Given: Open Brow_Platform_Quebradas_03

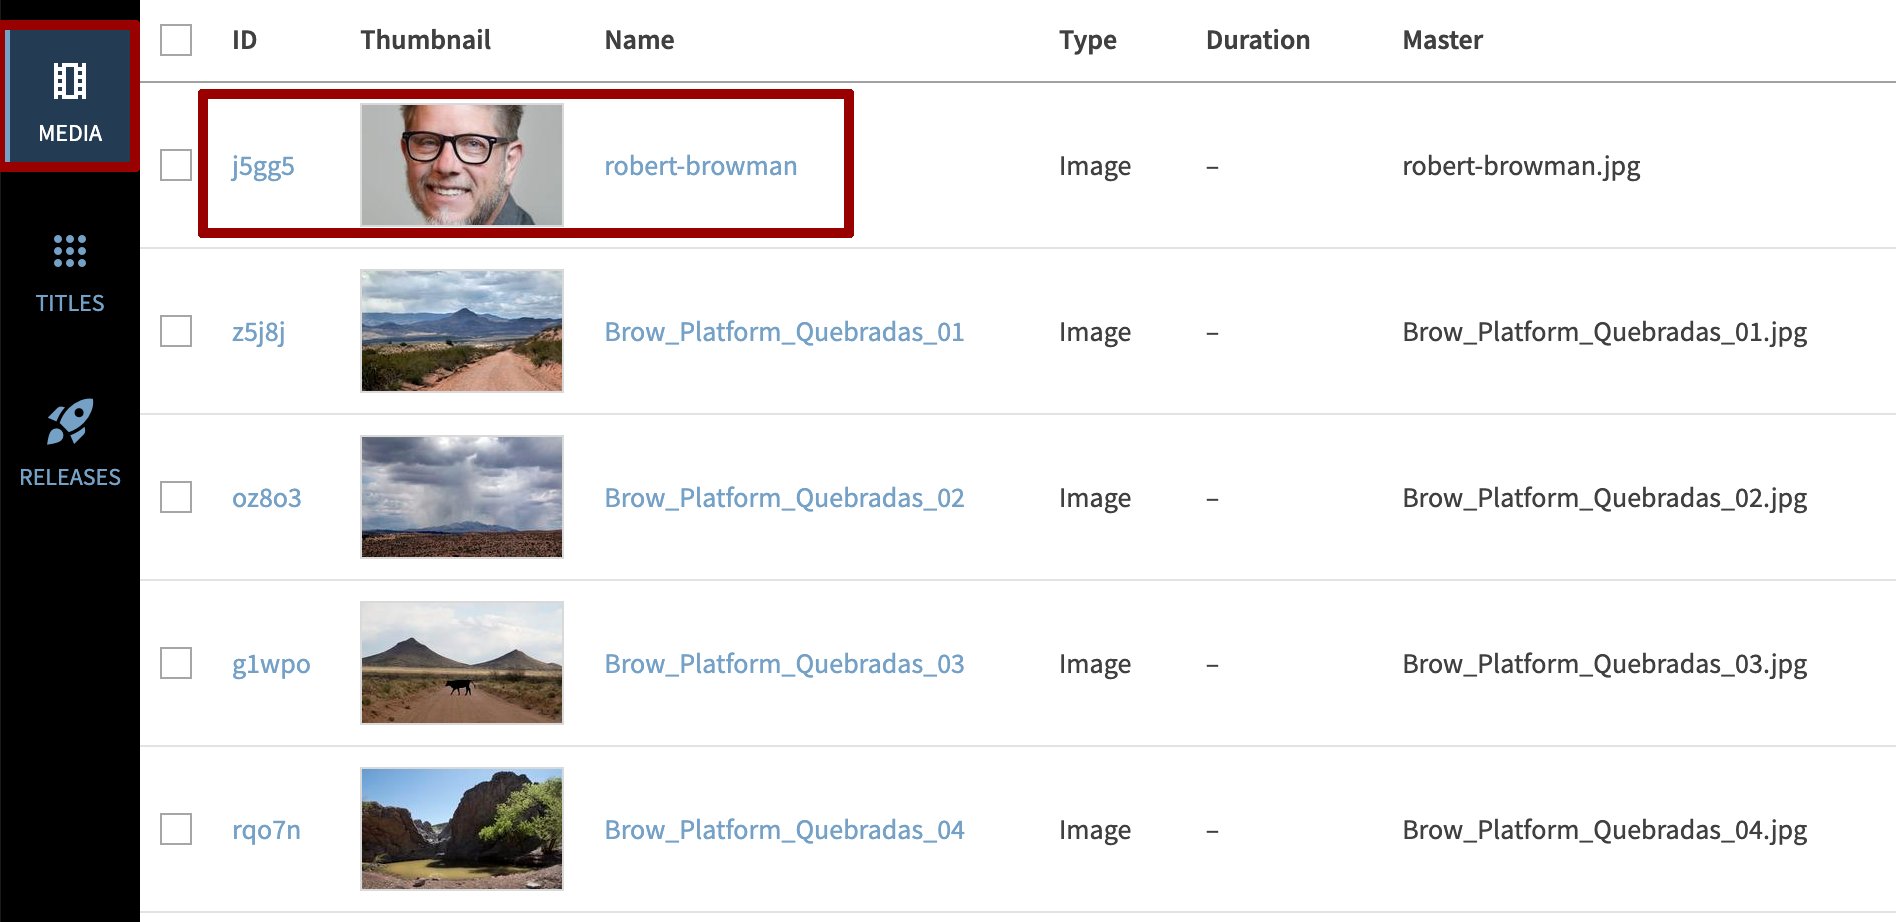Looking at the screenshot, I should pos(783,662).
